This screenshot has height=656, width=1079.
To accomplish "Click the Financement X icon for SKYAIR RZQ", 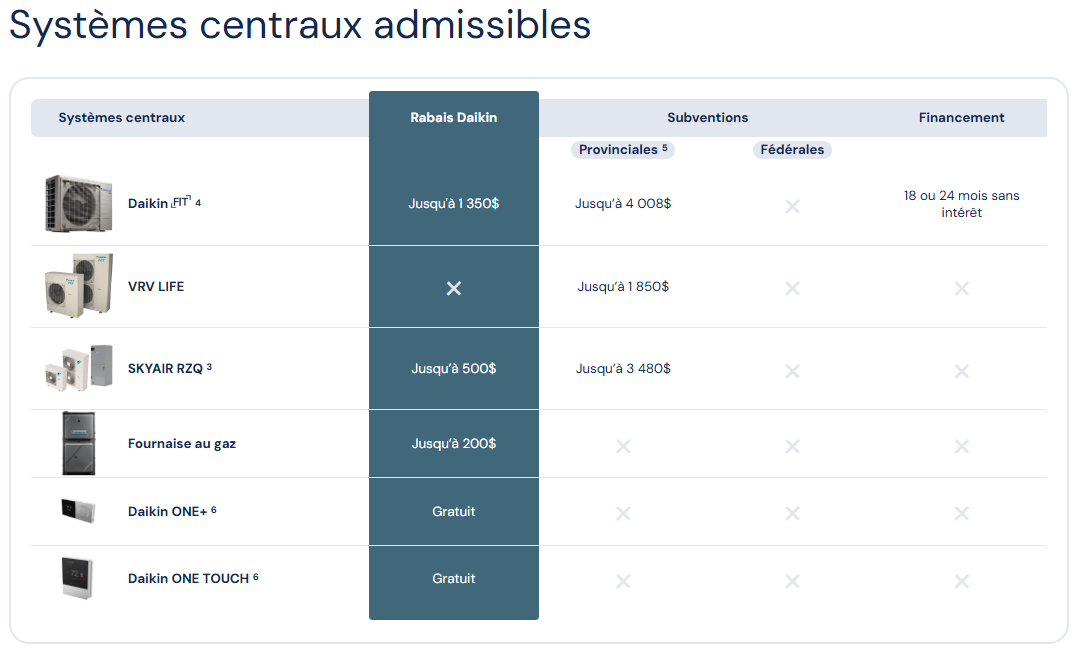I will pos(962,371).
